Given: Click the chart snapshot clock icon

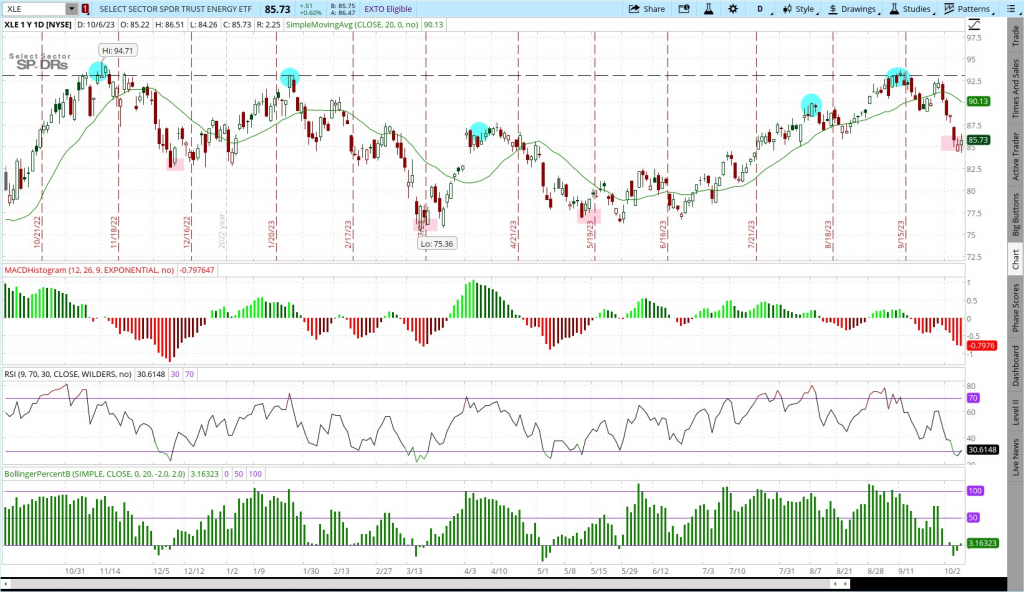Looking at the screenshot, I should (x=684, y=9).
